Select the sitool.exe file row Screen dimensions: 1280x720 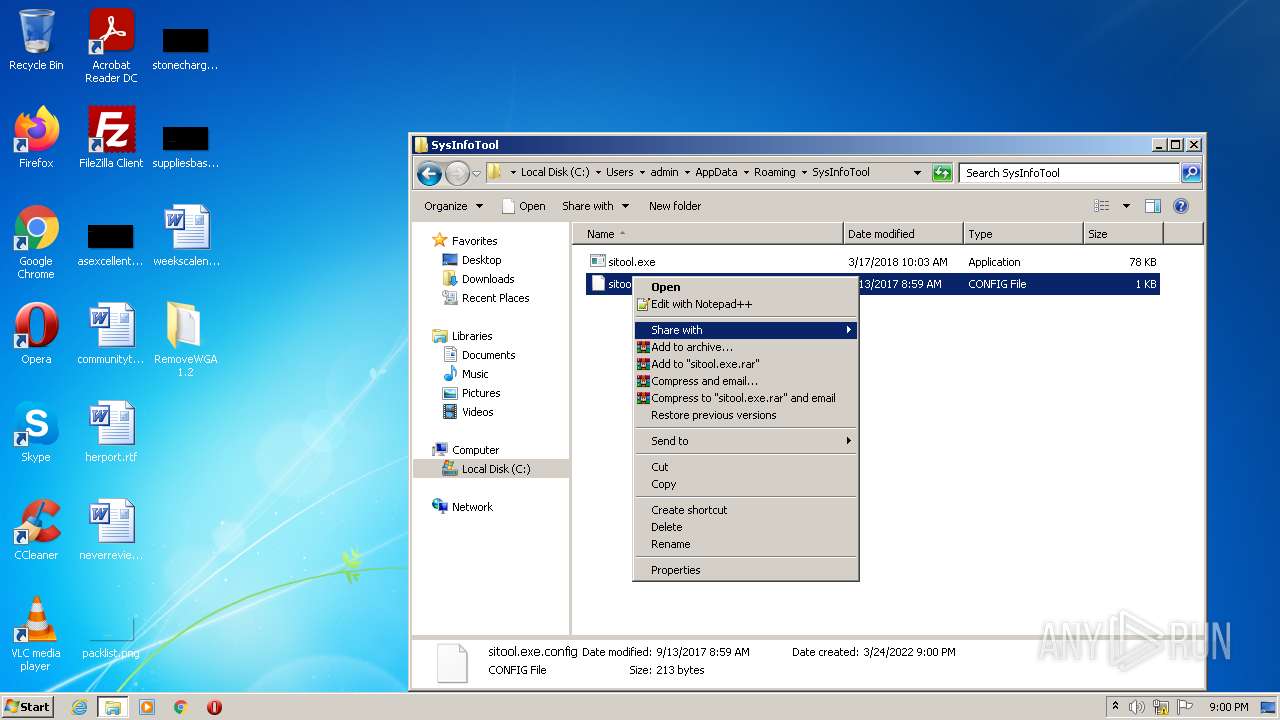pyautogui.click(x=872, y=262)
